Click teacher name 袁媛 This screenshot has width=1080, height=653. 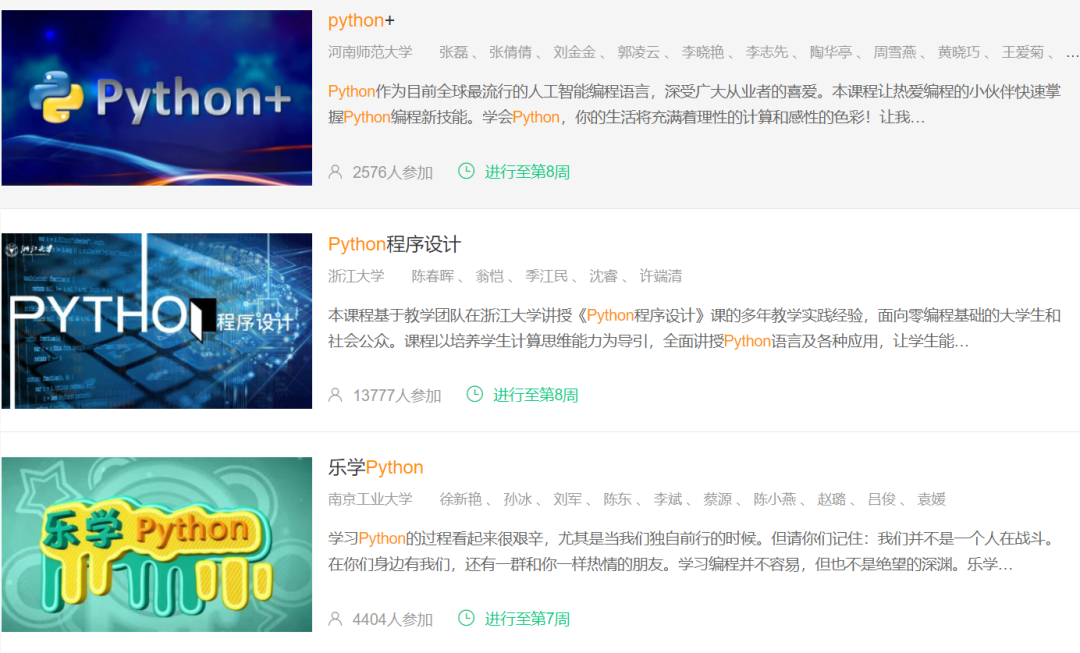point(931,499)
